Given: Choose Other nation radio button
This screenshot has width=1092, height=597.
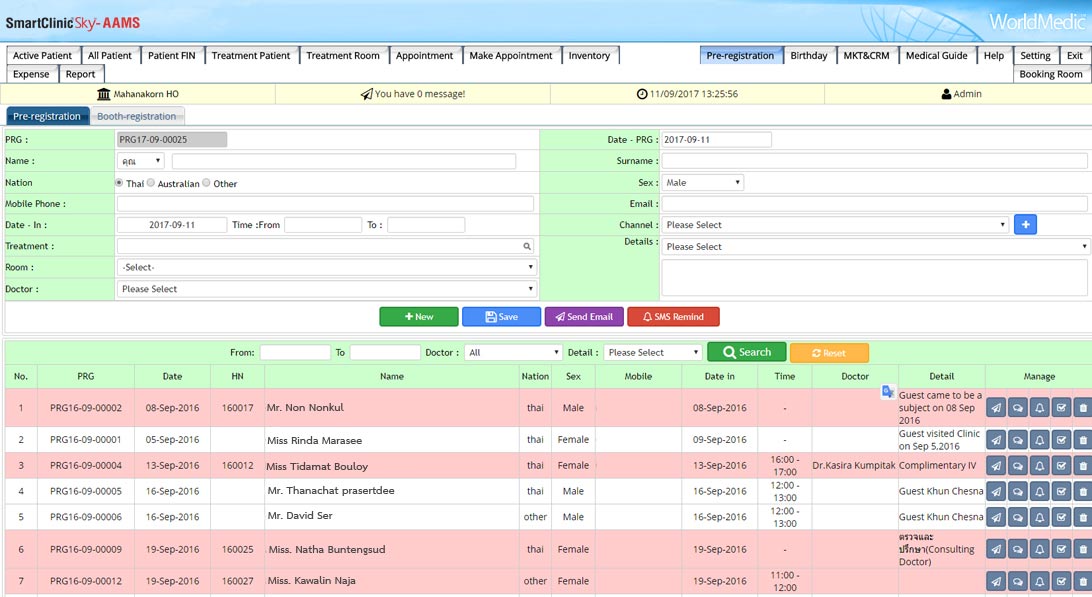Looking at the screenshot, I should [x=207, y=183].
